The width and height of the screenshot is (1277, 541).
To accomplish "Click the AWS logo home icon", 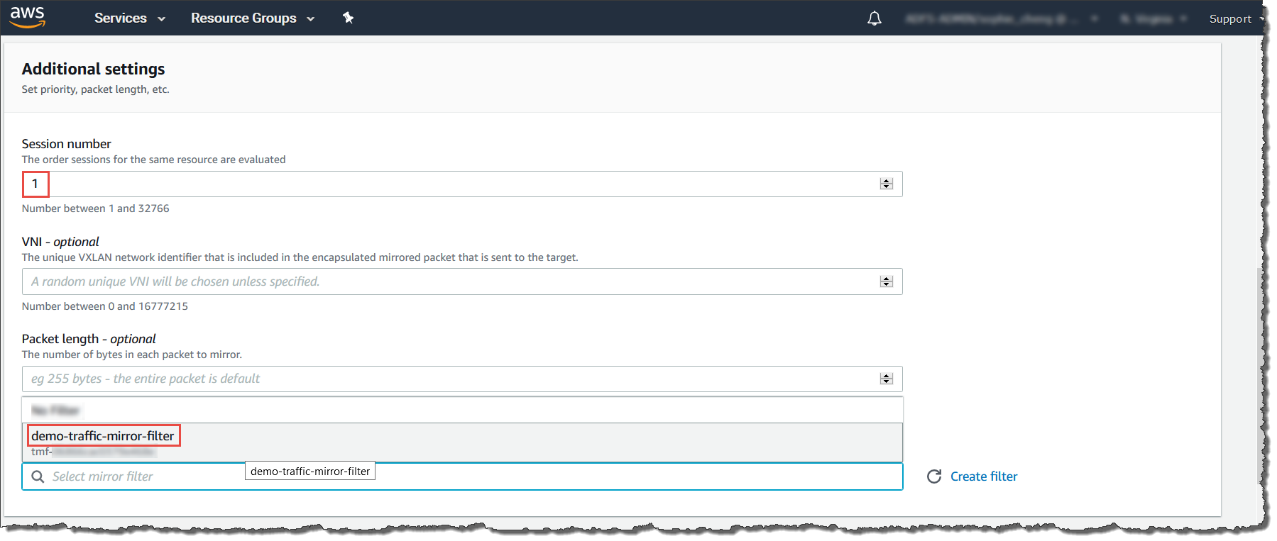I will (28, 18).
